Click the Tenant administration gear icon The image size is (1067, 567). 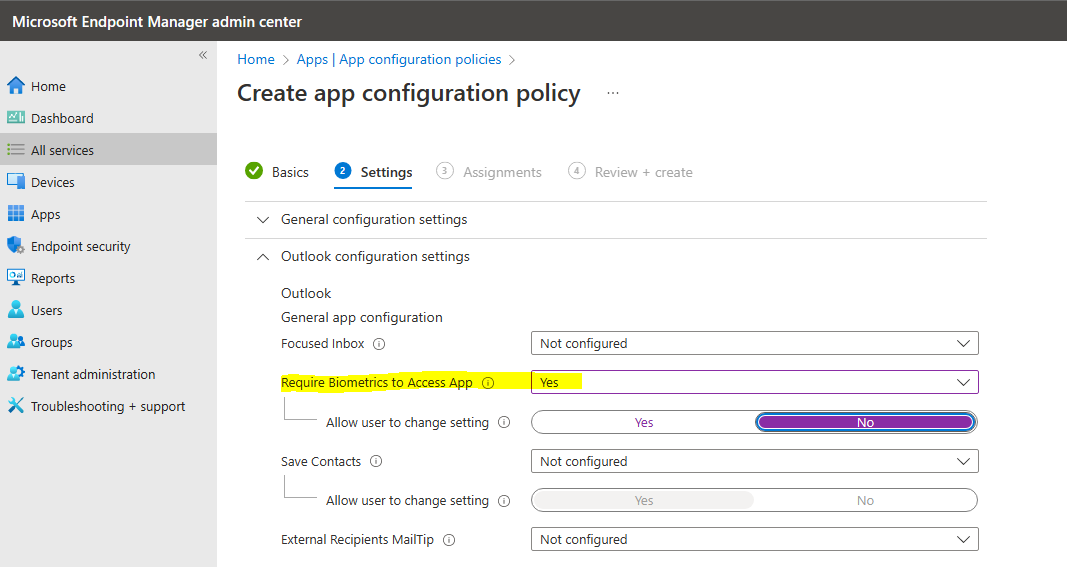[16, 374]
